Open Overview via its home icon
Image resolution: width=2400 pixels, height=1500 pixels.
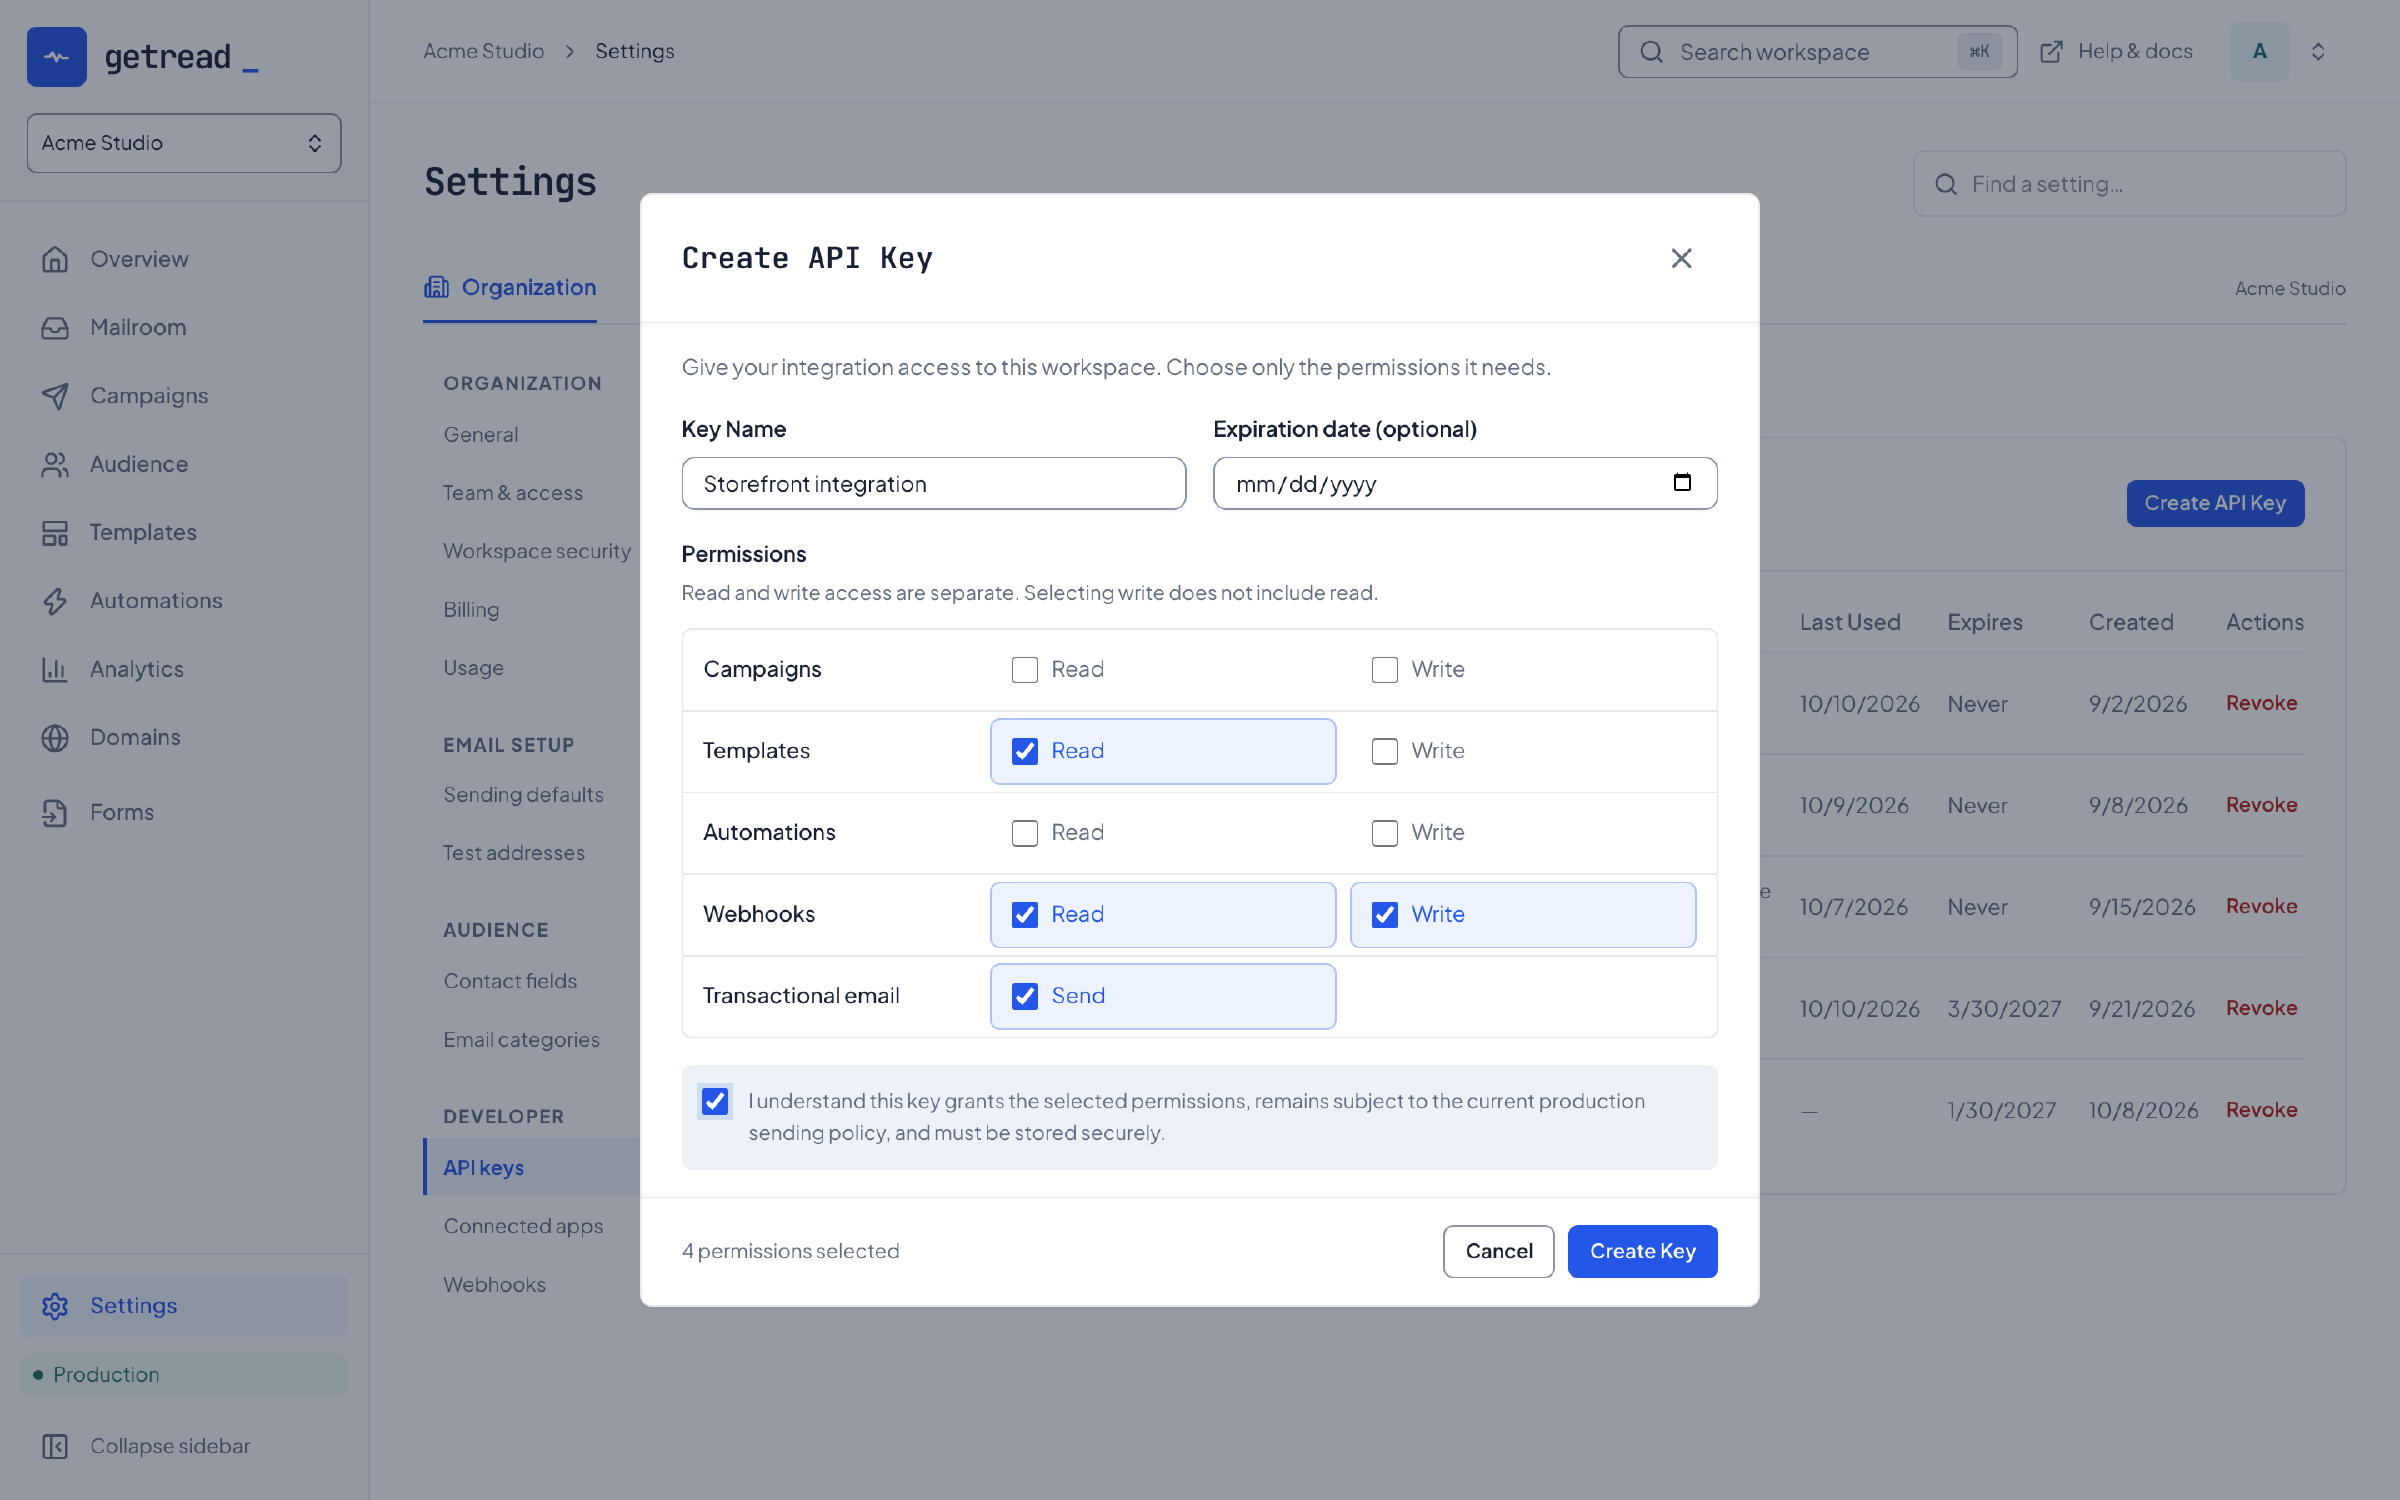[x=55, y=259]
